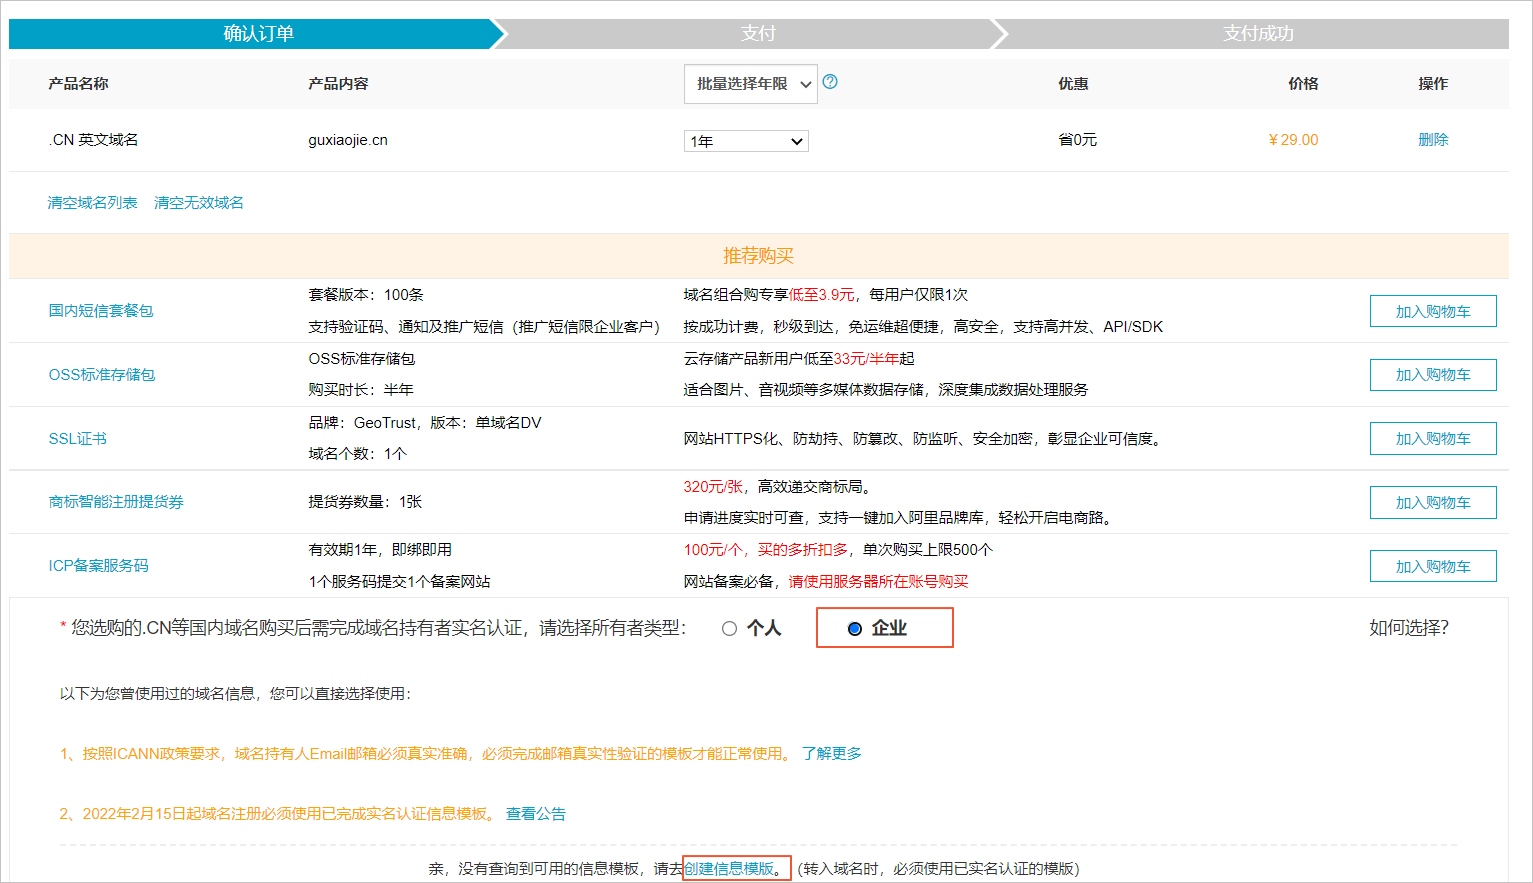Click the help question mark icon

tap(830, 82)
